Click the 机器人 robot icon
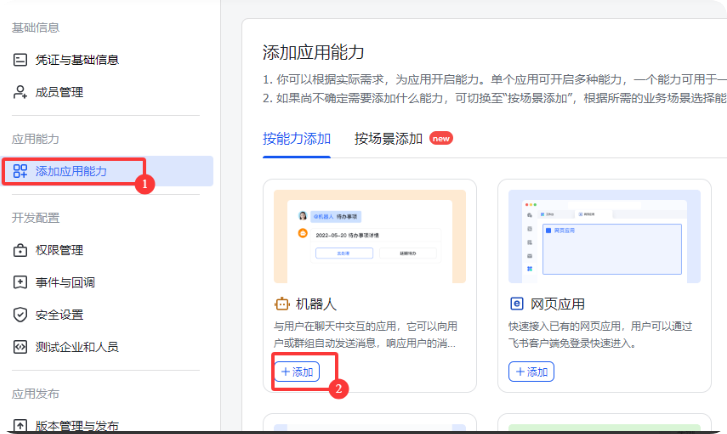727x434 pixels. coord(281,303)
